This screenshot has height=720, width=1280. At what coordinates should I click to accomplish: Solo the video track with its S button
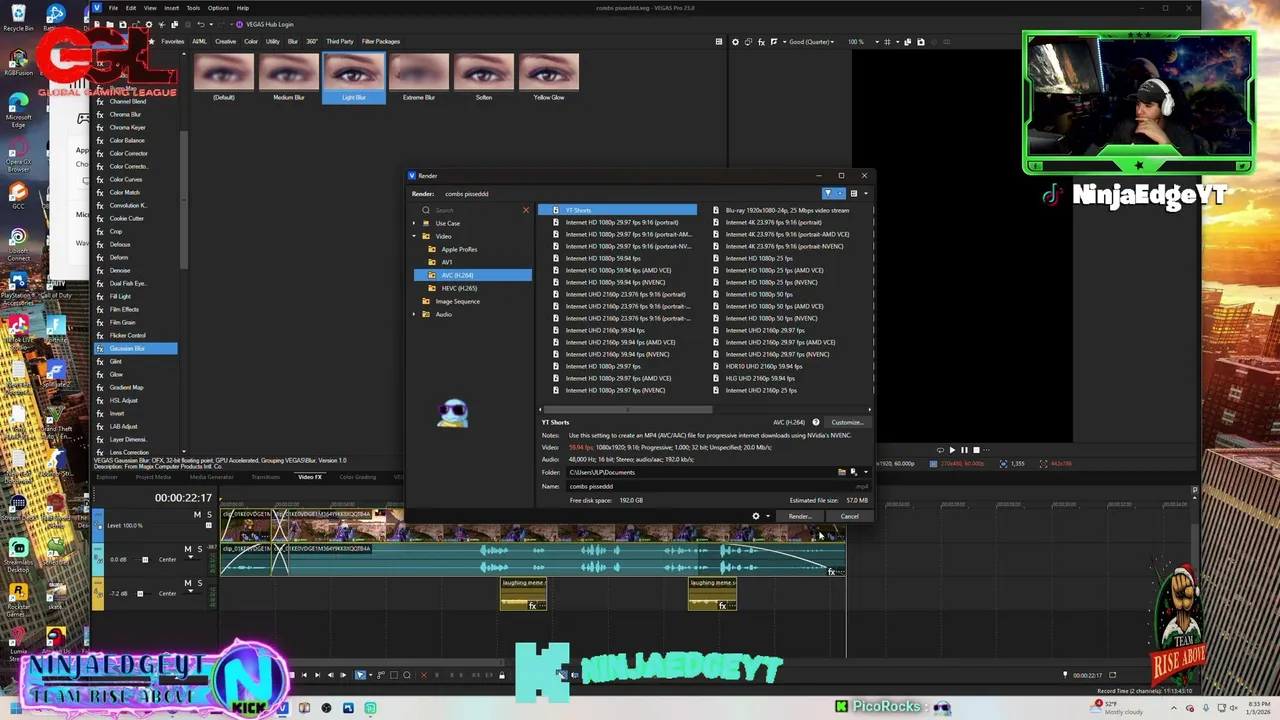209,514
